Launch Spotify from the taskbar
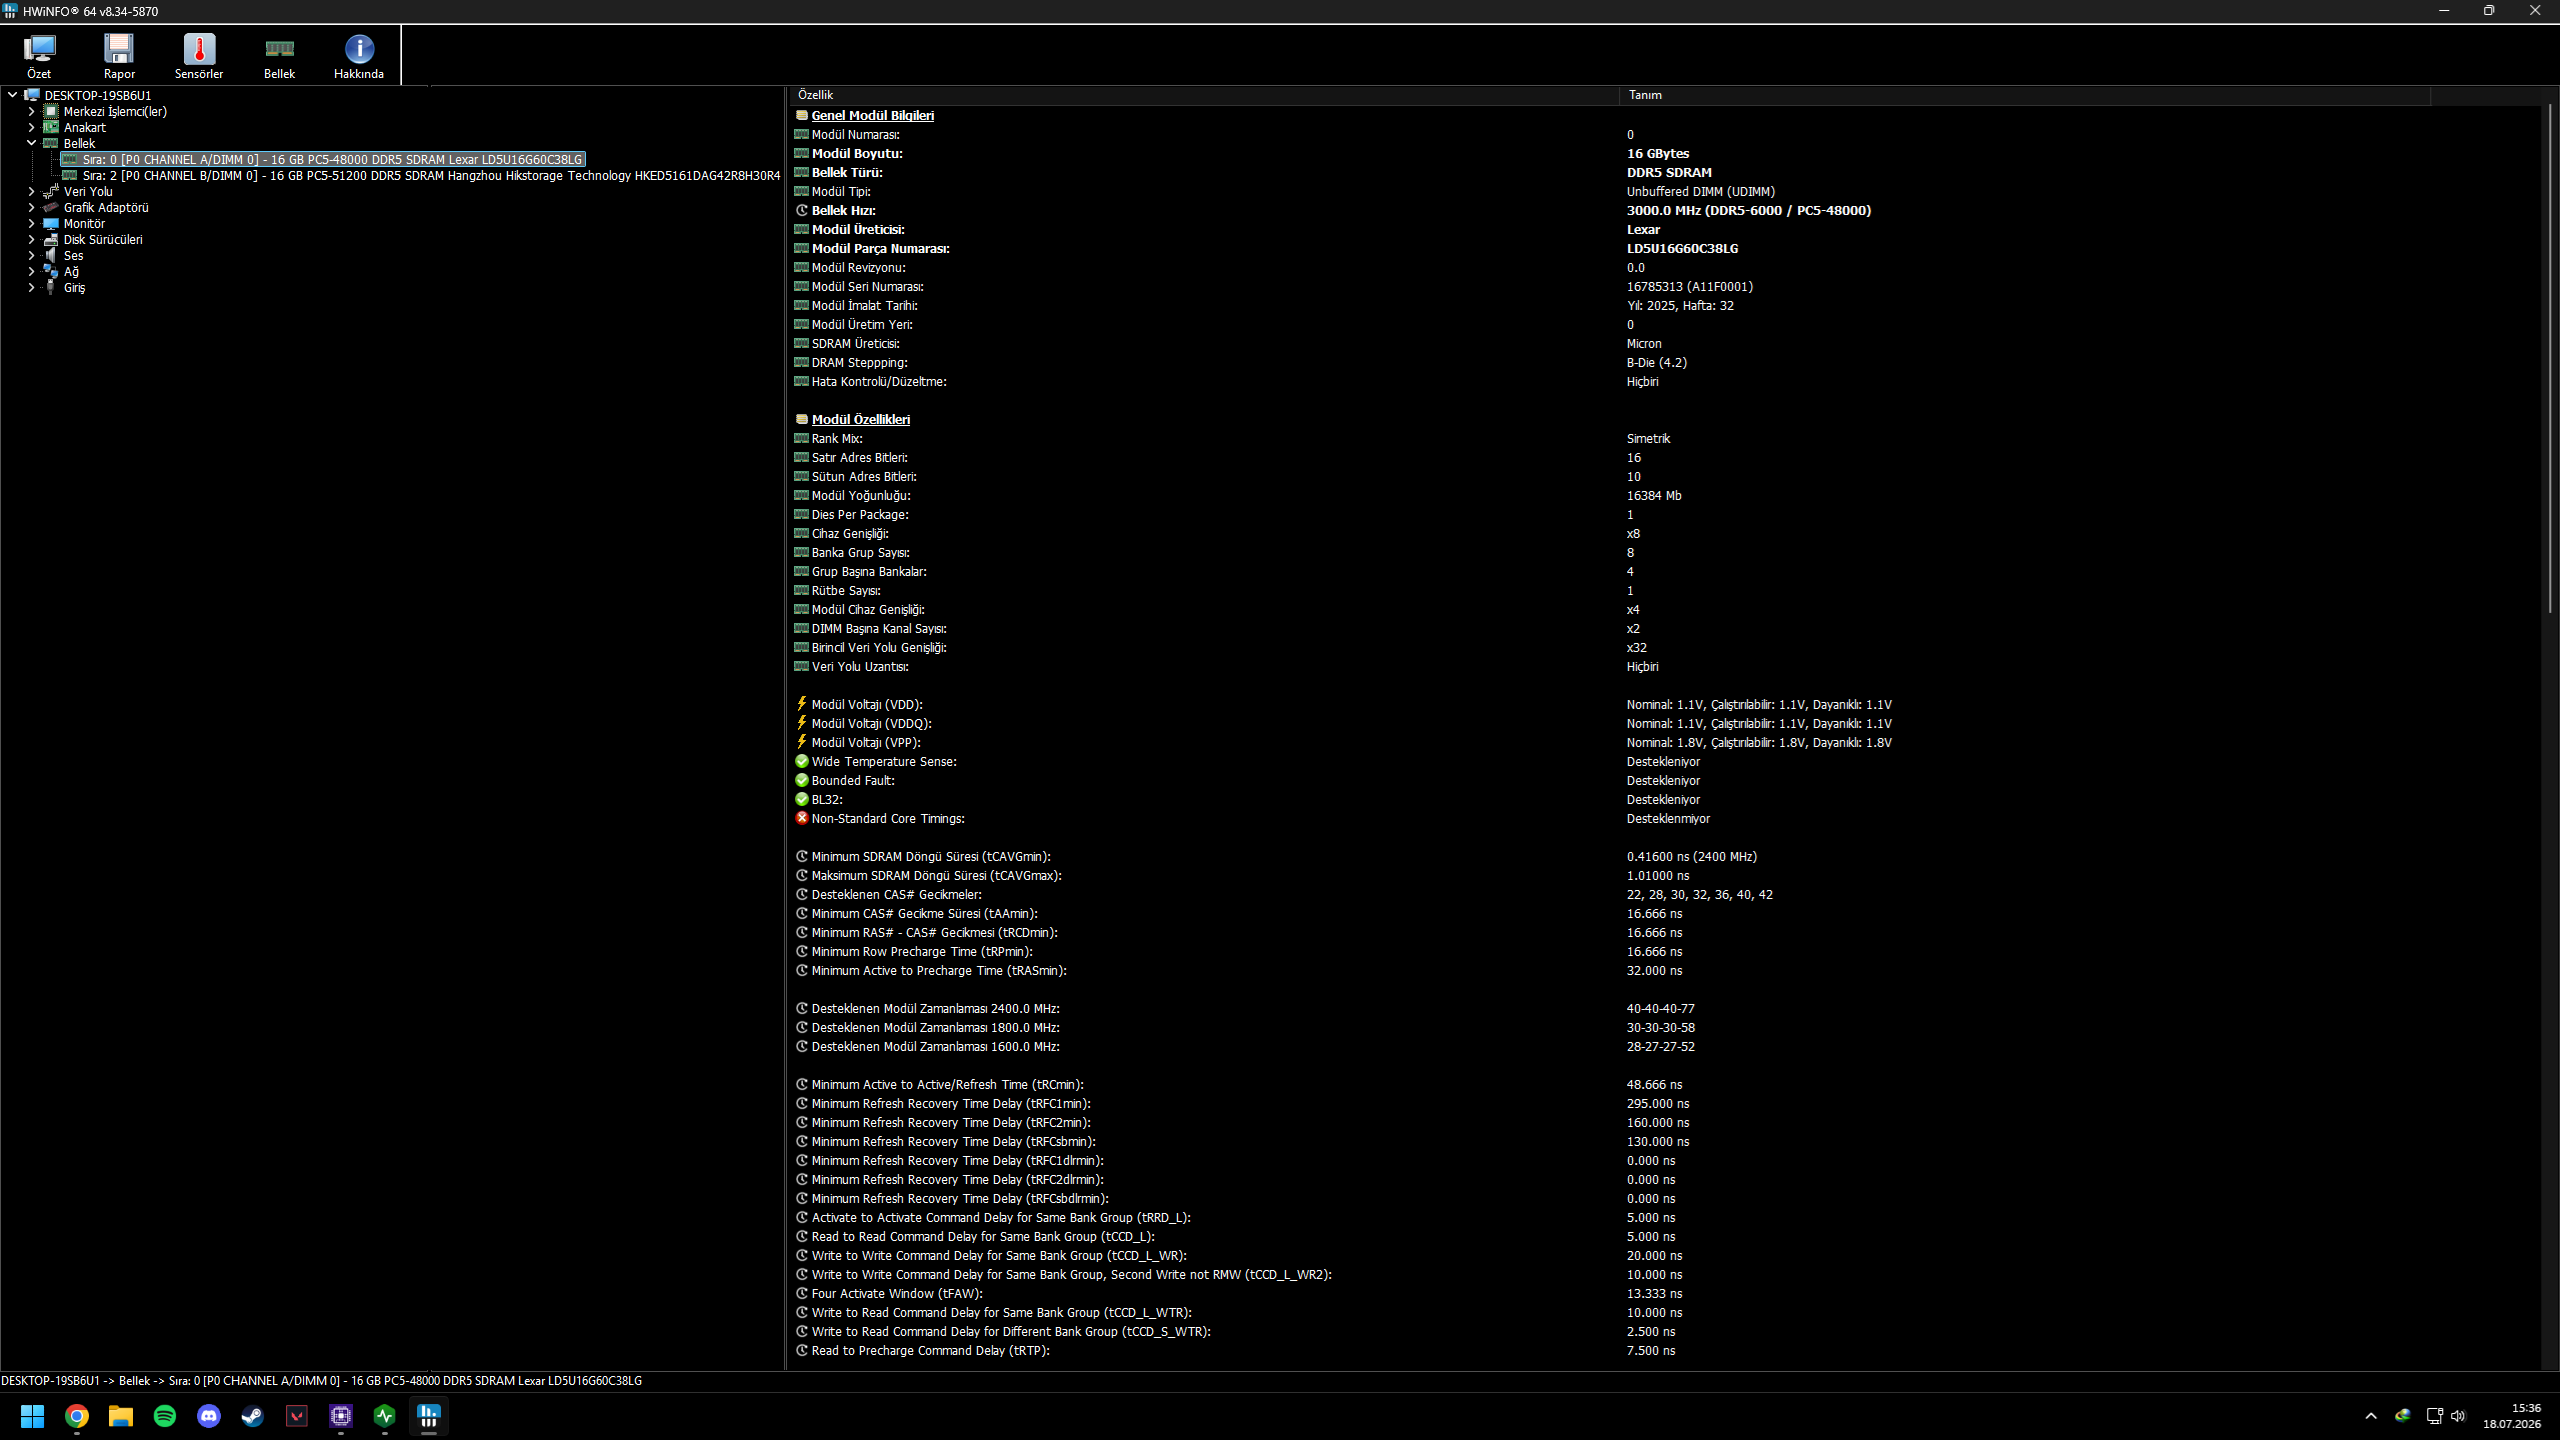 tap(165, 1416)
